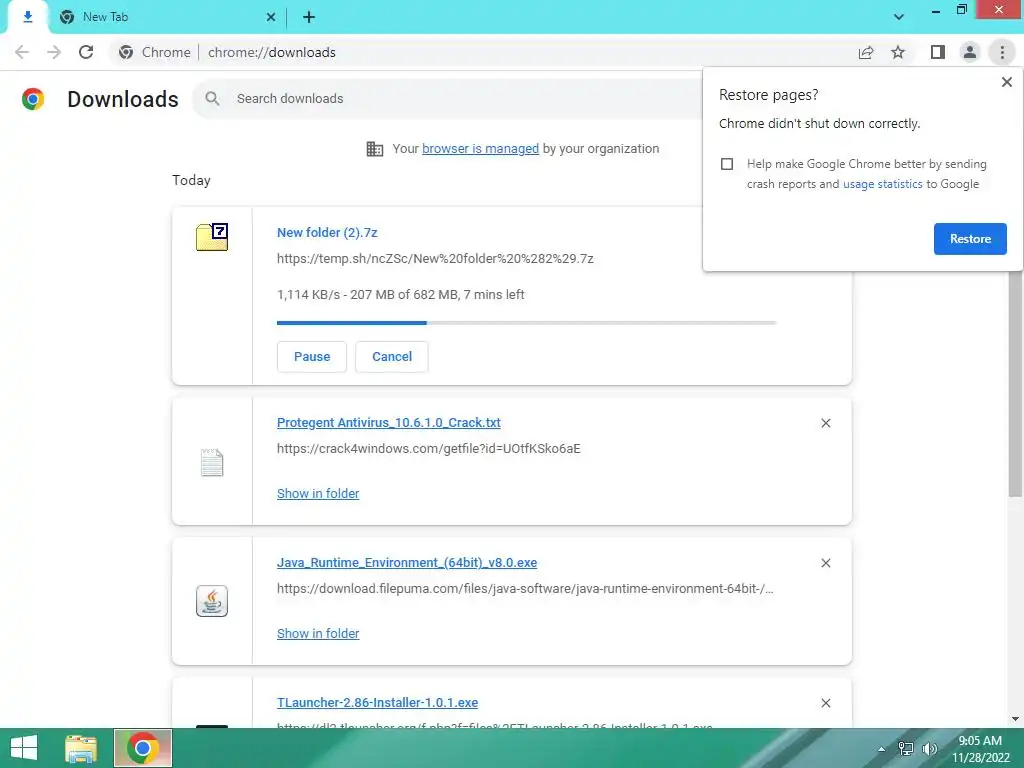Open File Explorer from the taskbar
Image resolution: width=1024 pixels, height=768 pixels.
[81, 748]
